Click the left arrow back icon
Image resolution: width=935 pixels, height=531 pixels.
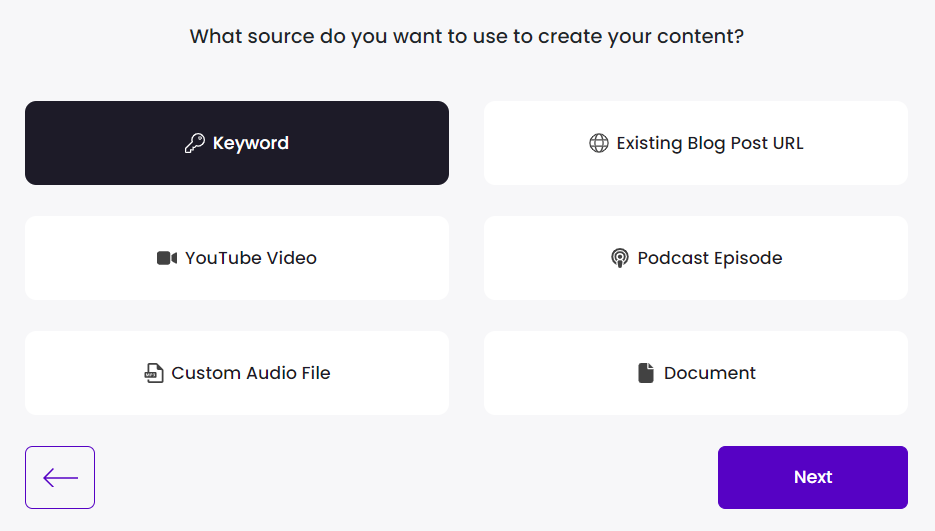(60, 477)
